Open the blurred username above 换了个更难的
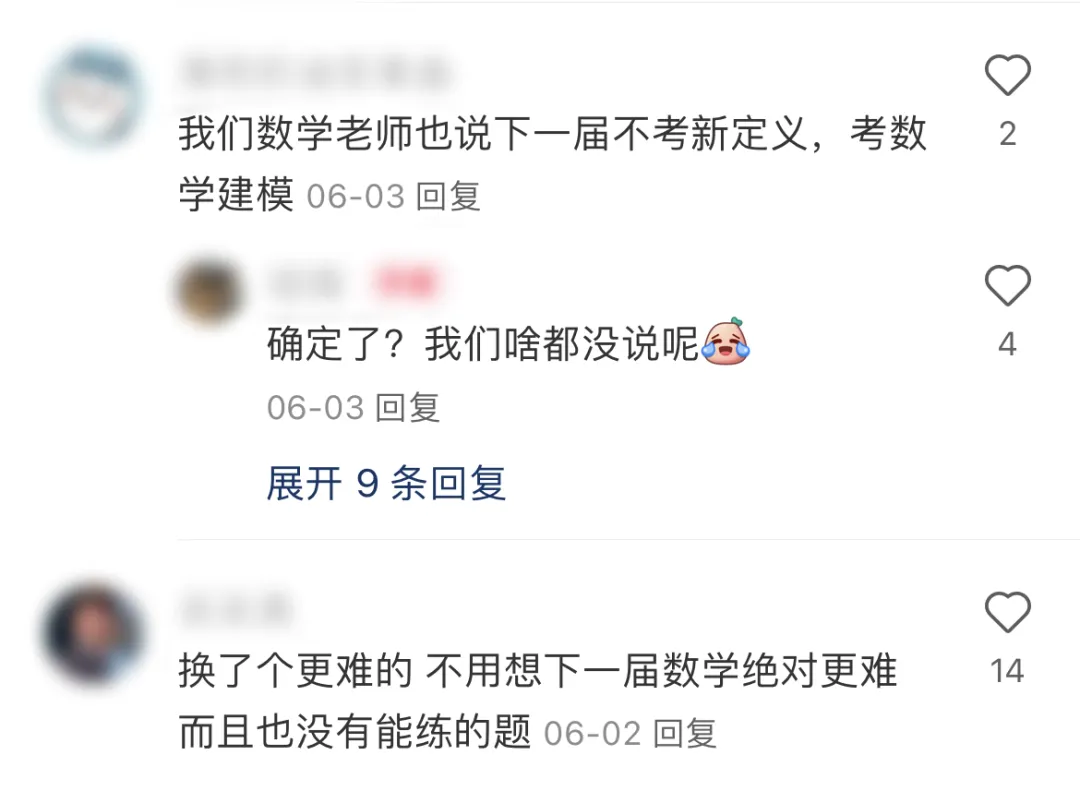Screen dimensions: 1080x791 click(x=236, y=609)
